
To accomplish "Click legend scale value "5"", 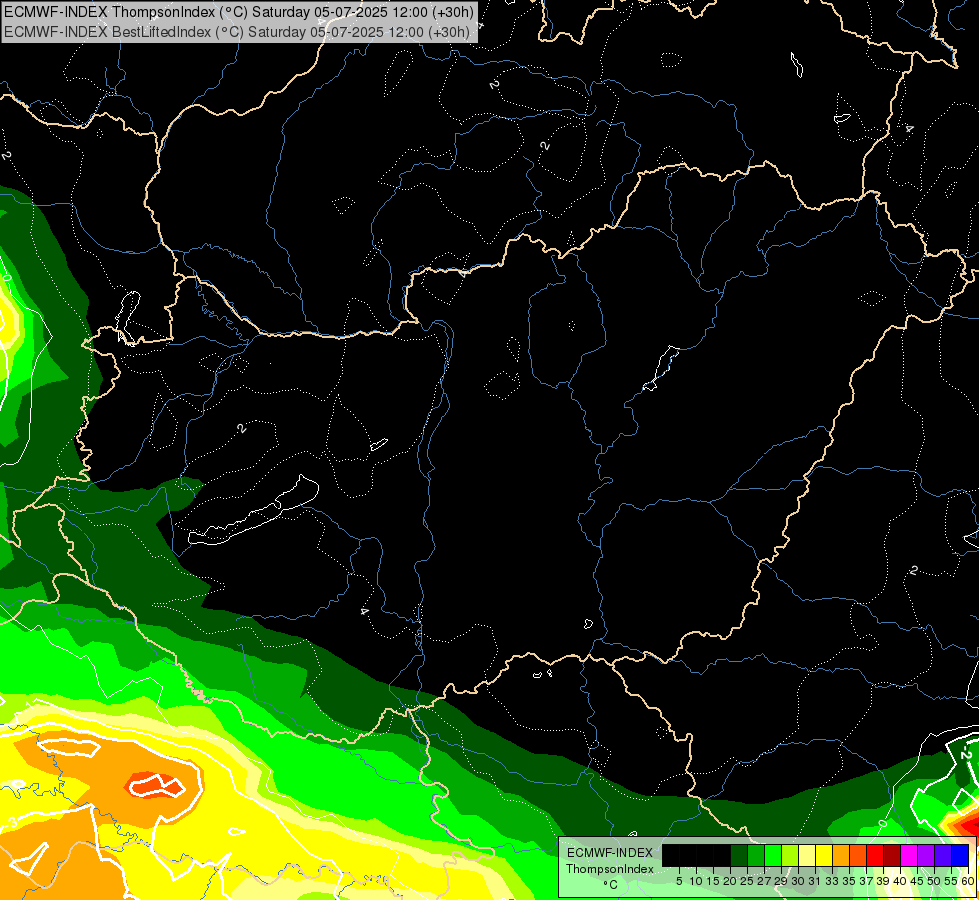I will click(679, 881).
